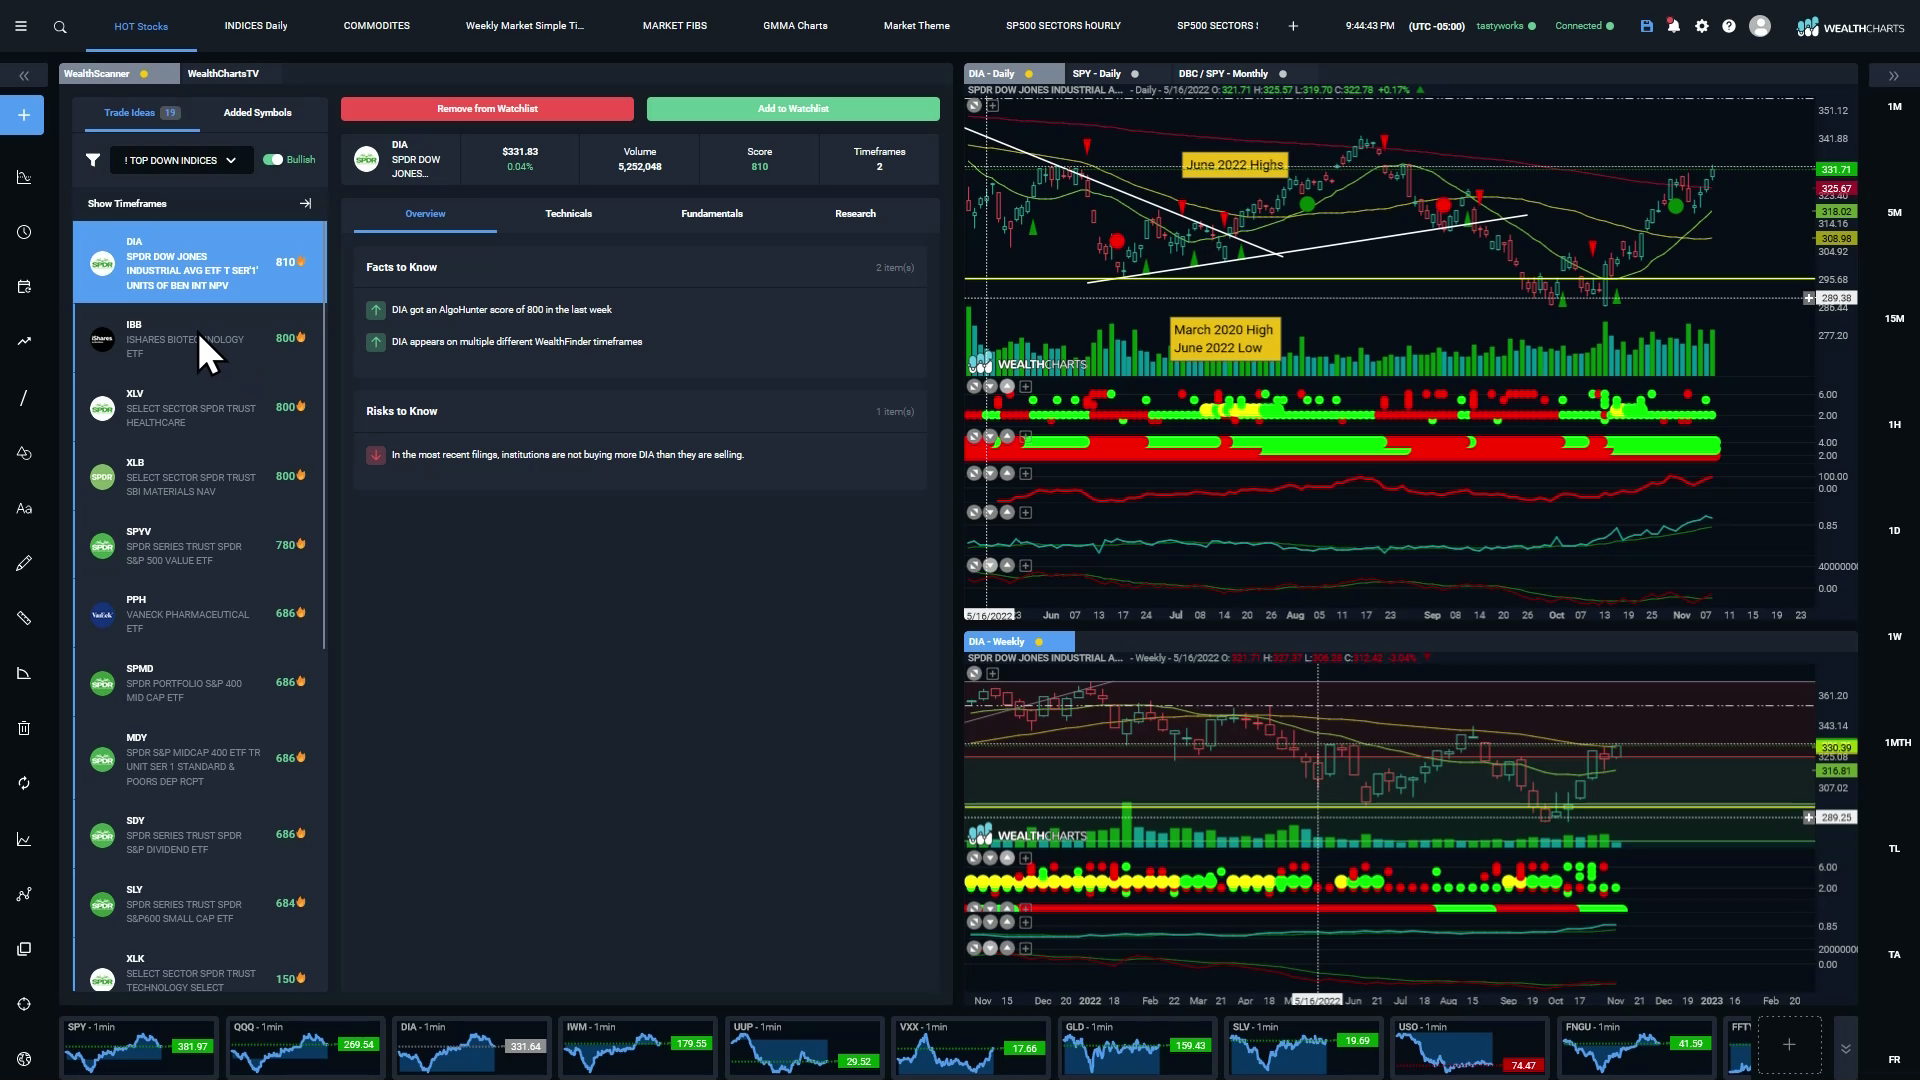Select the IBB trade idea row
This screenshot has width=1920, height=1080.
pyautogui.click(x=200, y=339)
